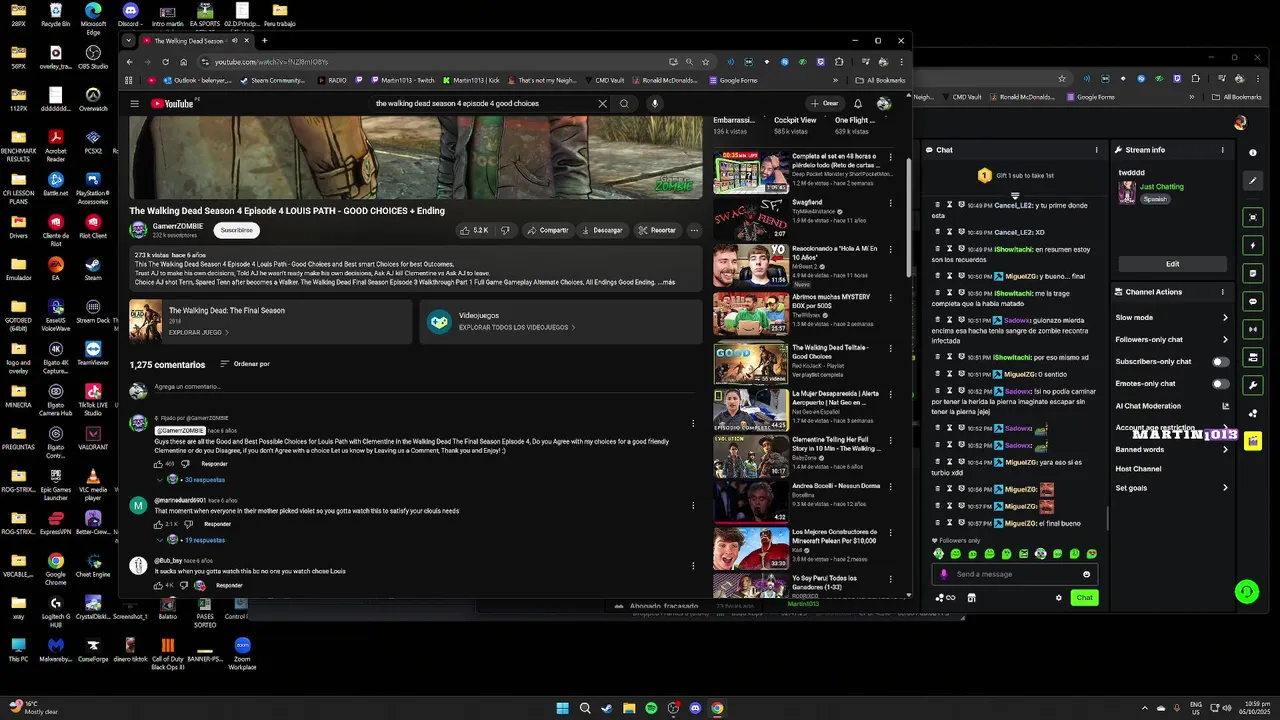
Task: Open Martin1013 - Twitch bookmark
Action: pos(402,80)
